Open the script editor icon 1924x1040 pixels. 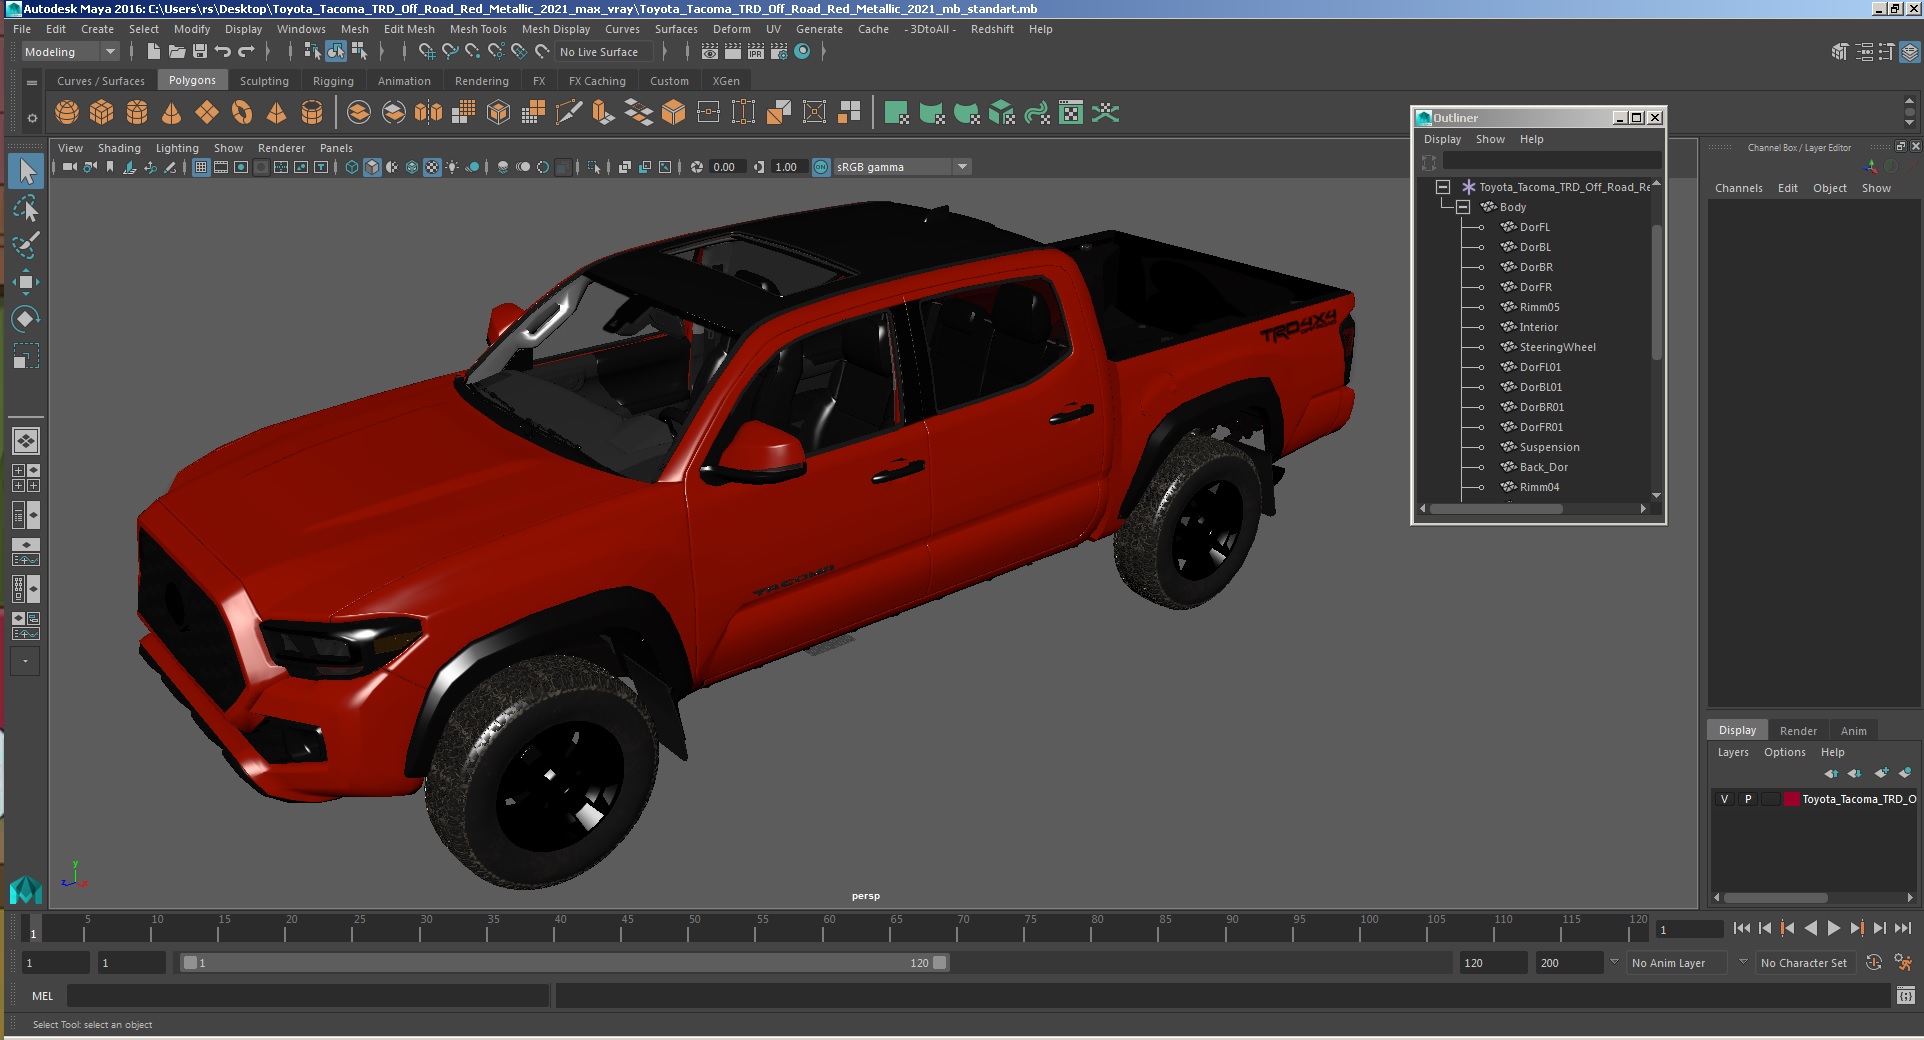coord(1906,995)
